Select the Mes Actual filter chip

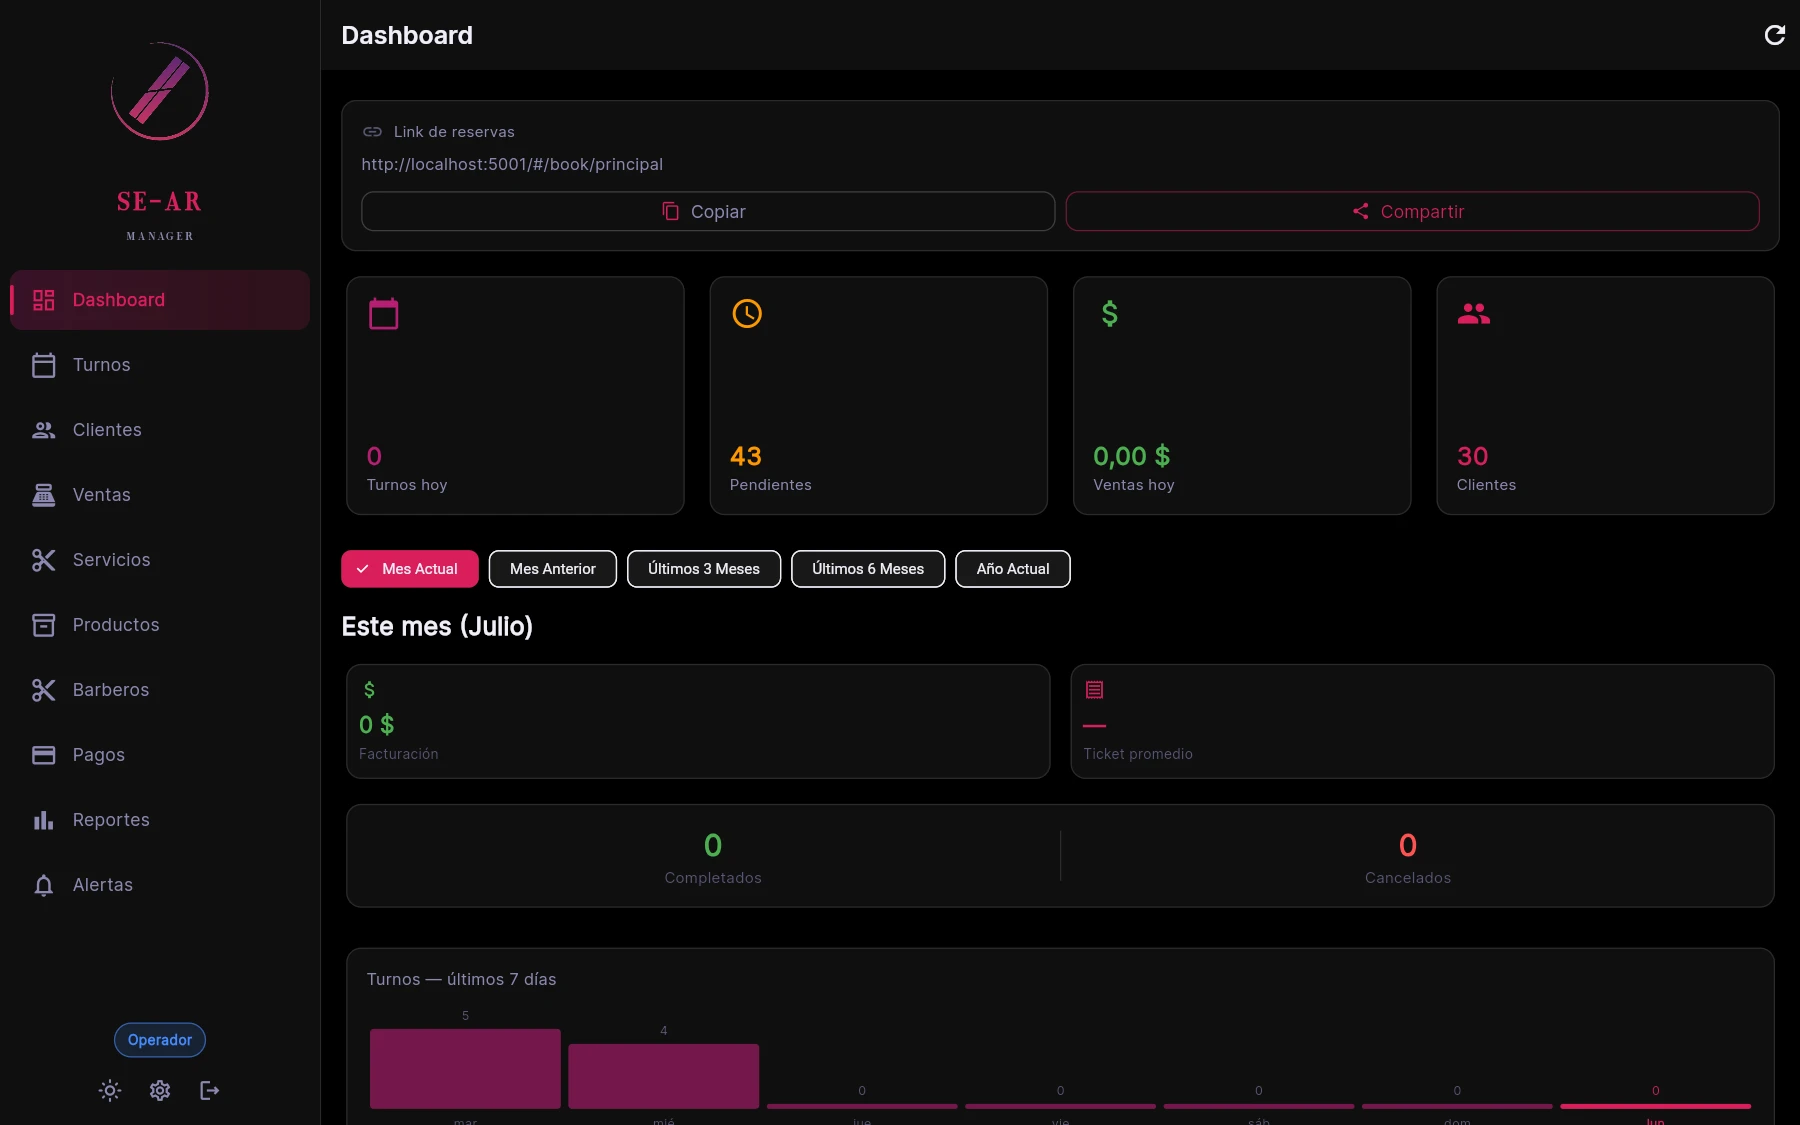click(x=410, y=569)
